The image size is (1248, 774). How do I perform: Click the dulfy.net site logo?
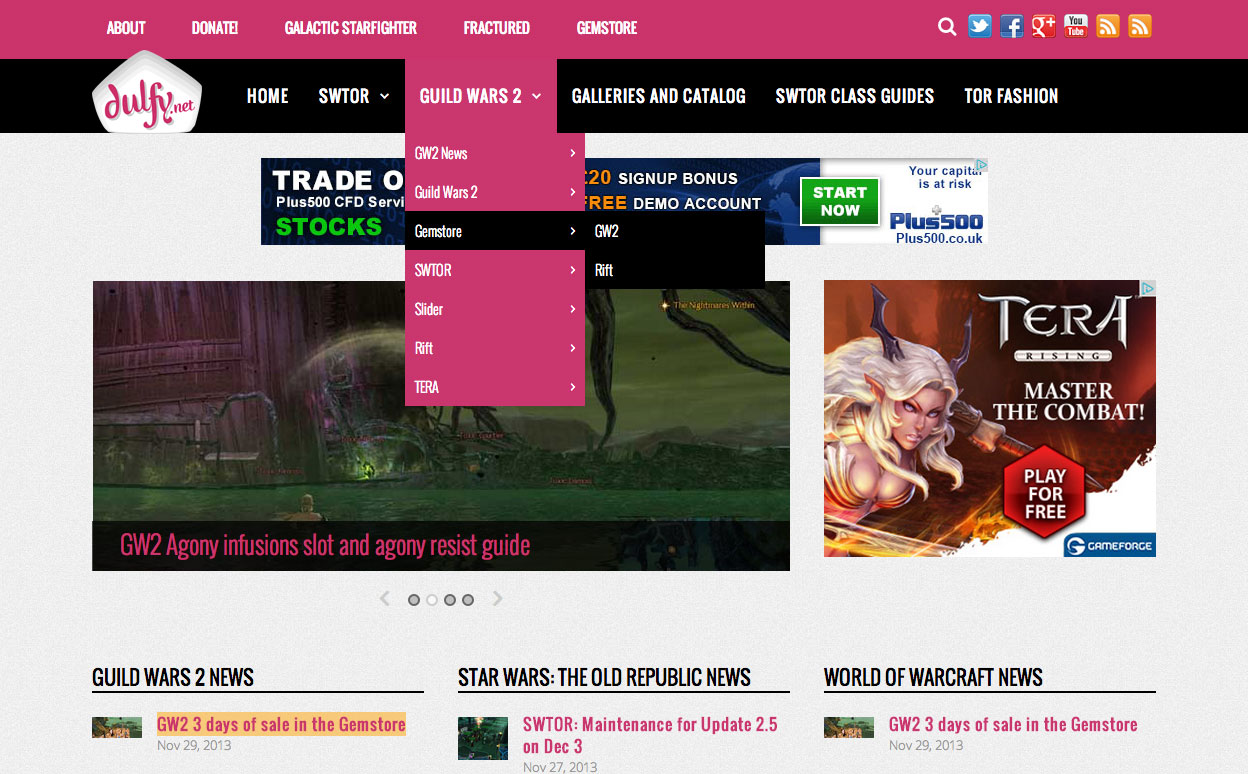(147, 92)
